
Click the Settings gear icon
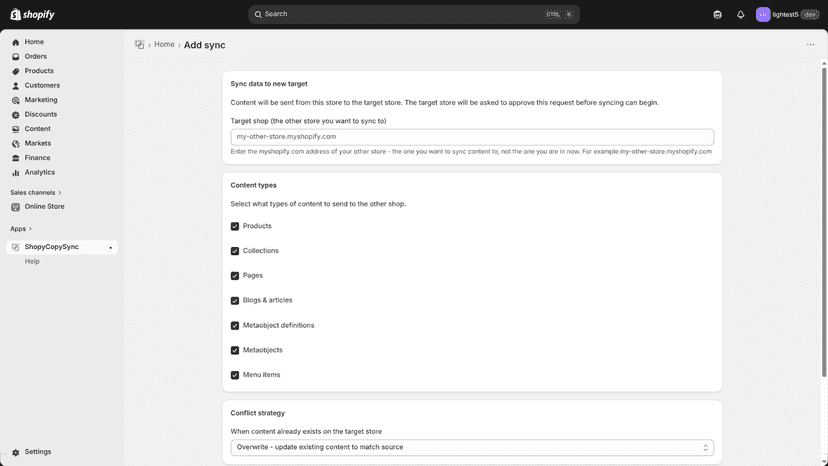tap(15, 452)
